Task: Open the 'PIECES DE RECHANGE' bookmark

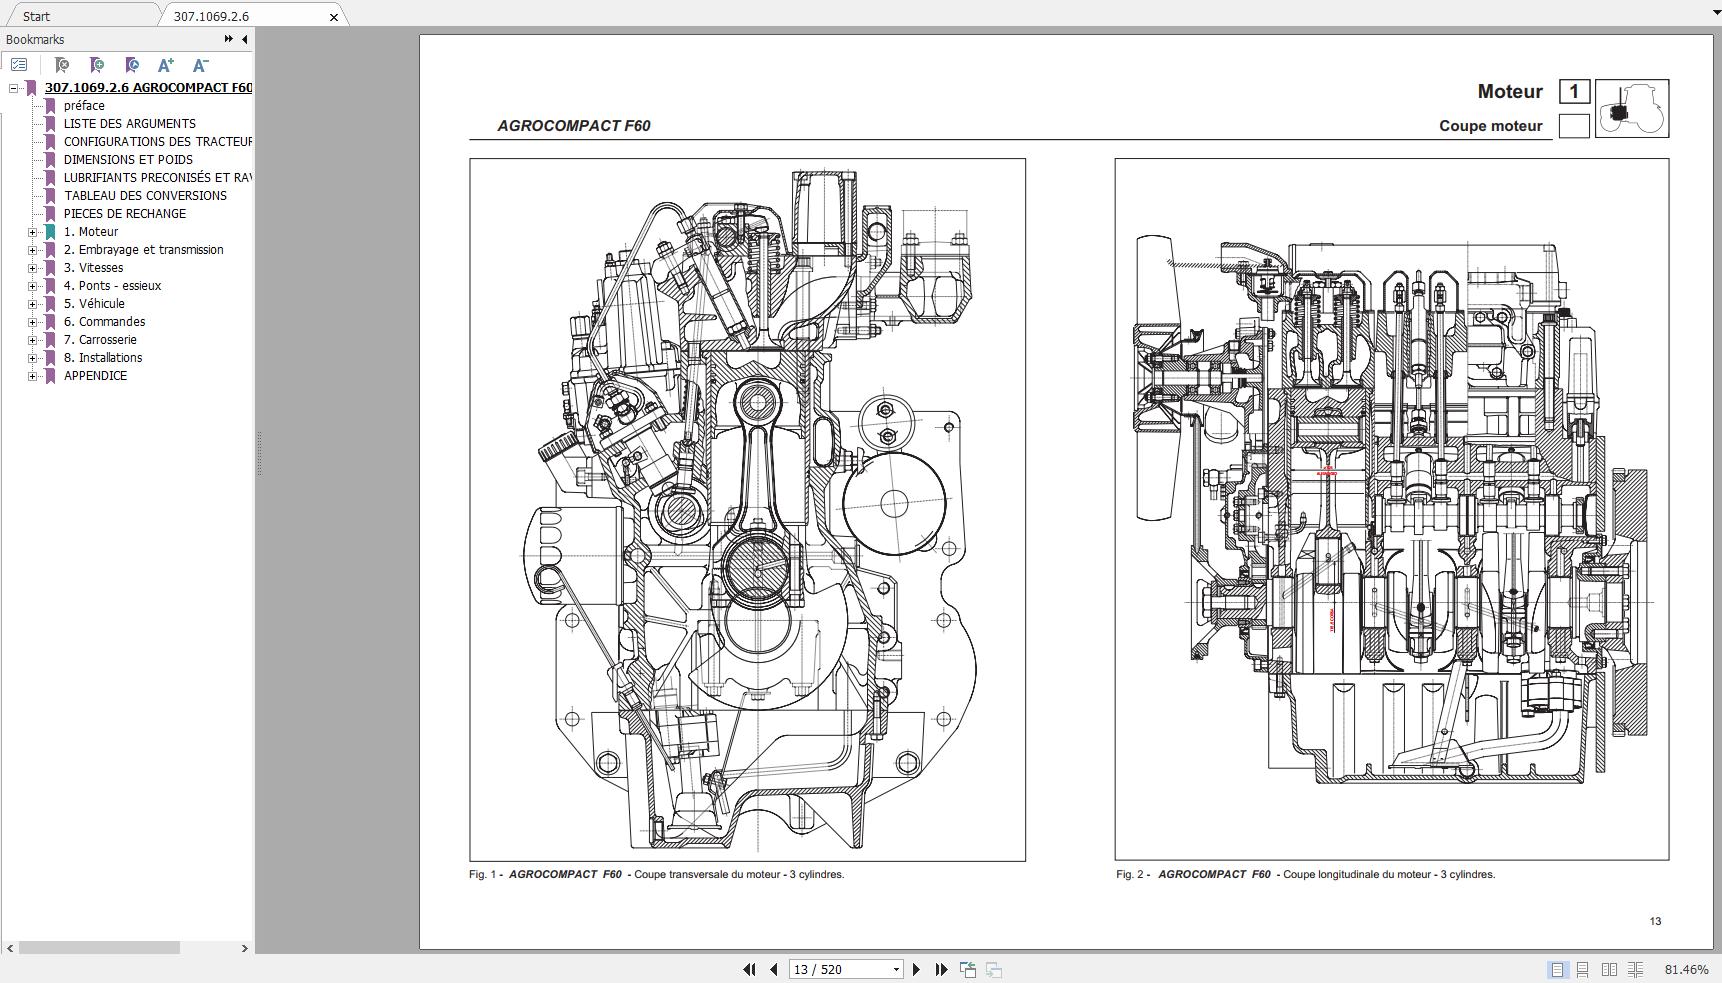Action: 125,214
